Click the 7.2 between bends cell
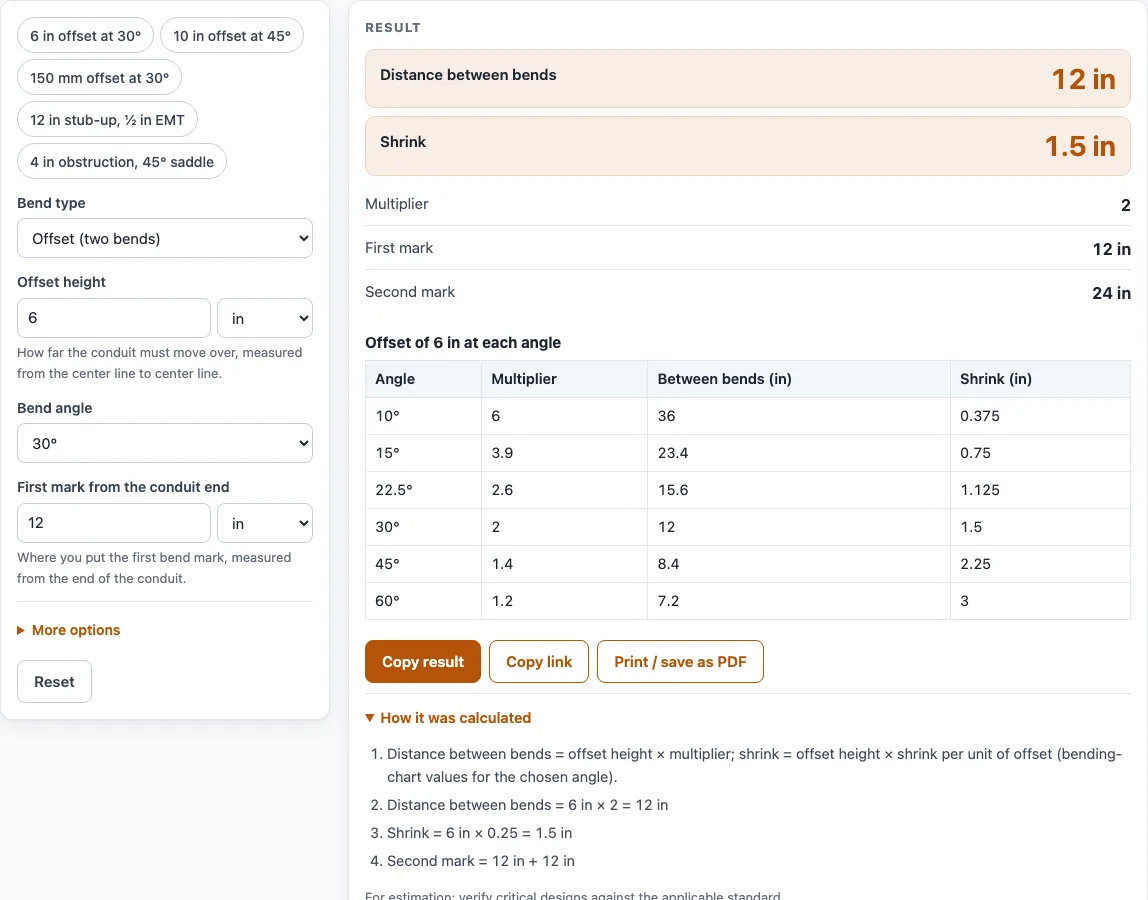This screenshot has width=1148, height=900. [799, 601]
